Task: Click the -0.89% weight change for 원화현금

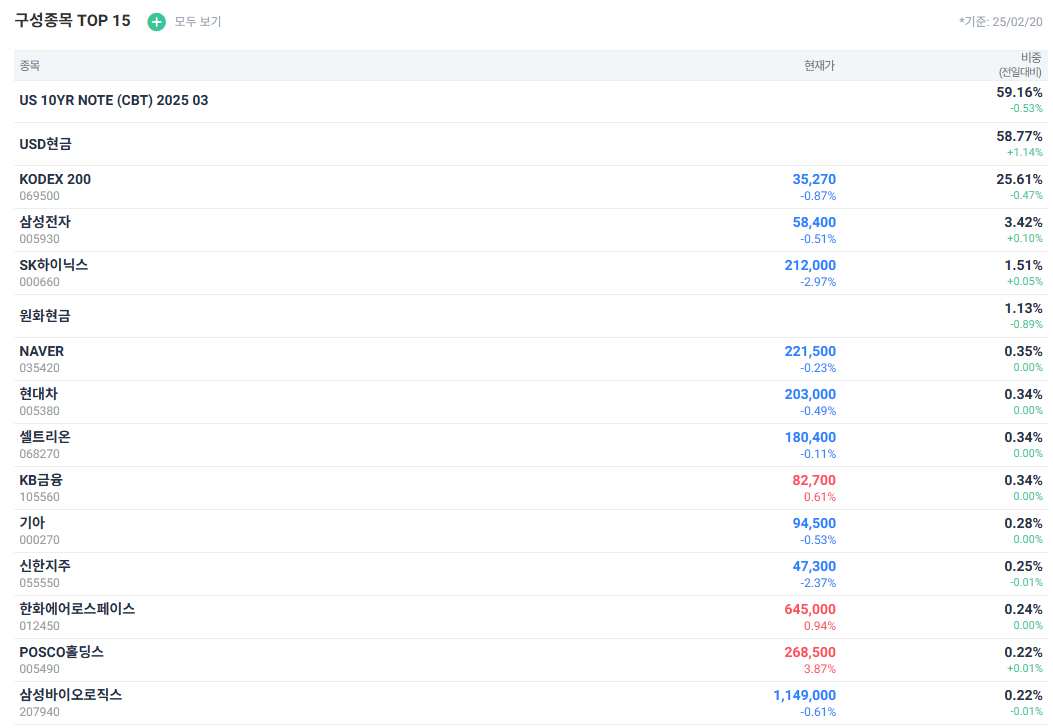Action: (x=1026, y=324)
